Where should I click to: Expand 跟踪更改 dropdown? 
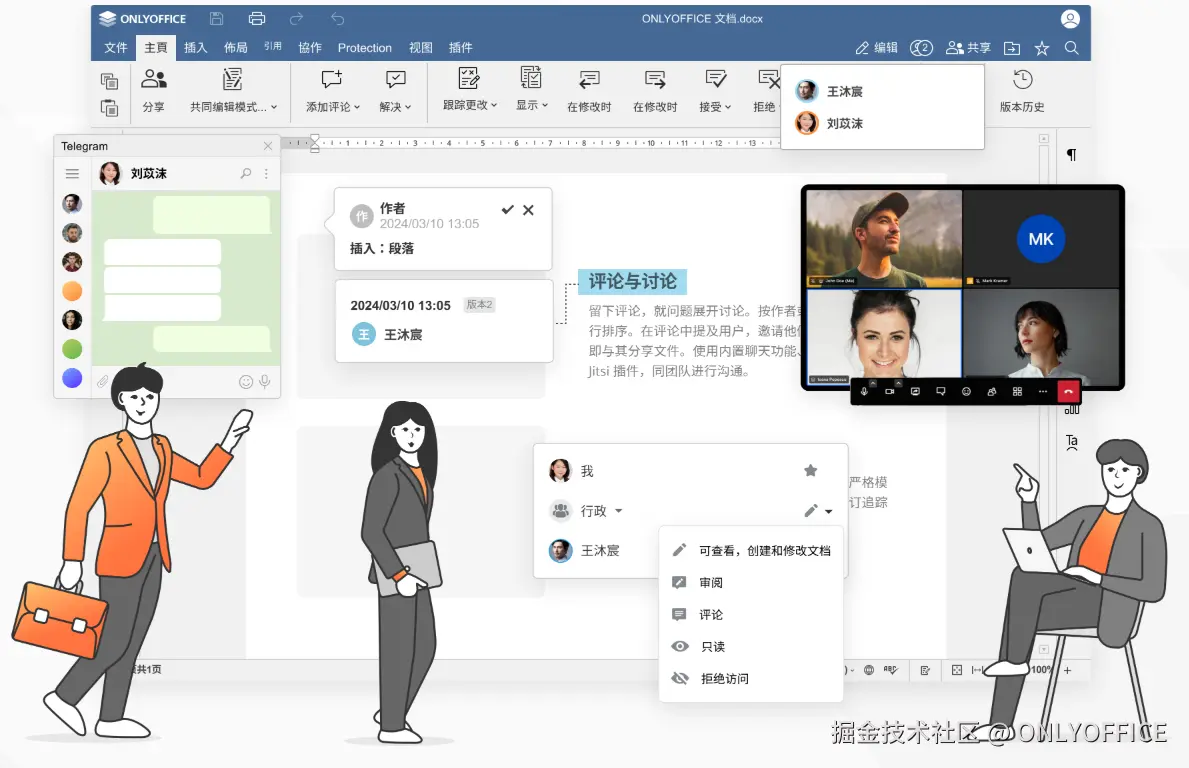(494, 105)
